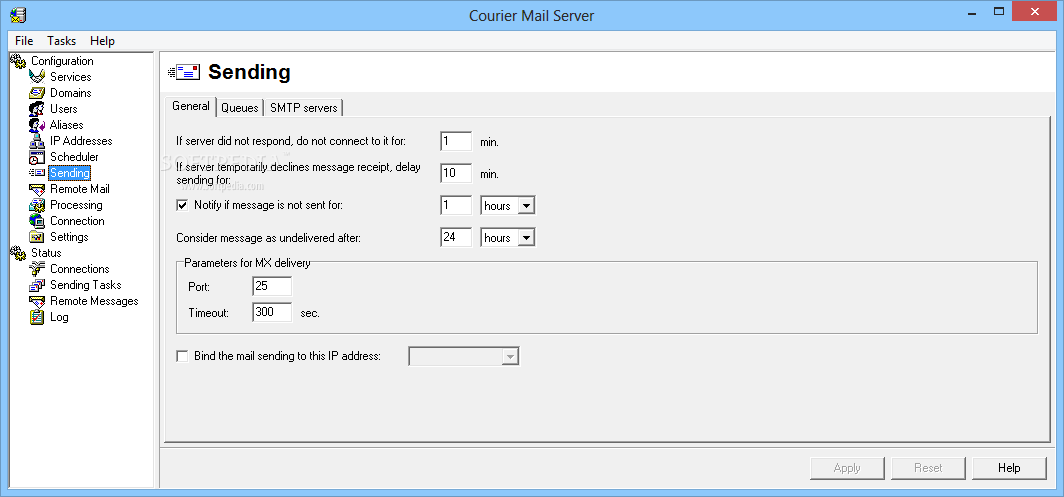The height and width of the screenshot is (497, 1064).
Task: Click the Remote Mail icon
Action: 37,189
